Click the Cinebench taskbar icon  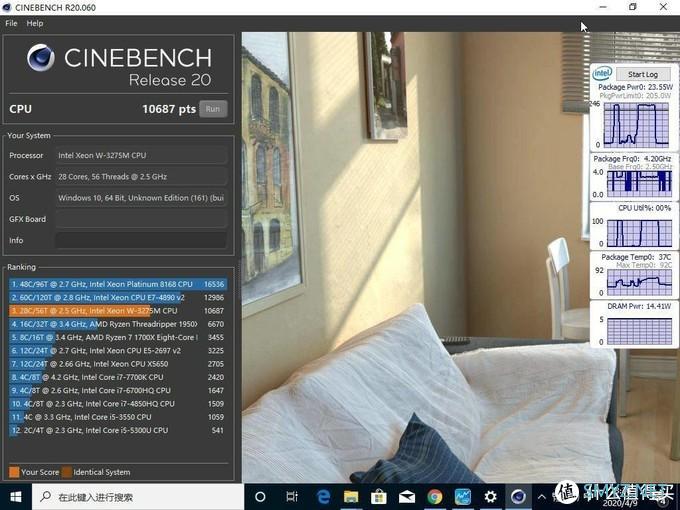518,497
